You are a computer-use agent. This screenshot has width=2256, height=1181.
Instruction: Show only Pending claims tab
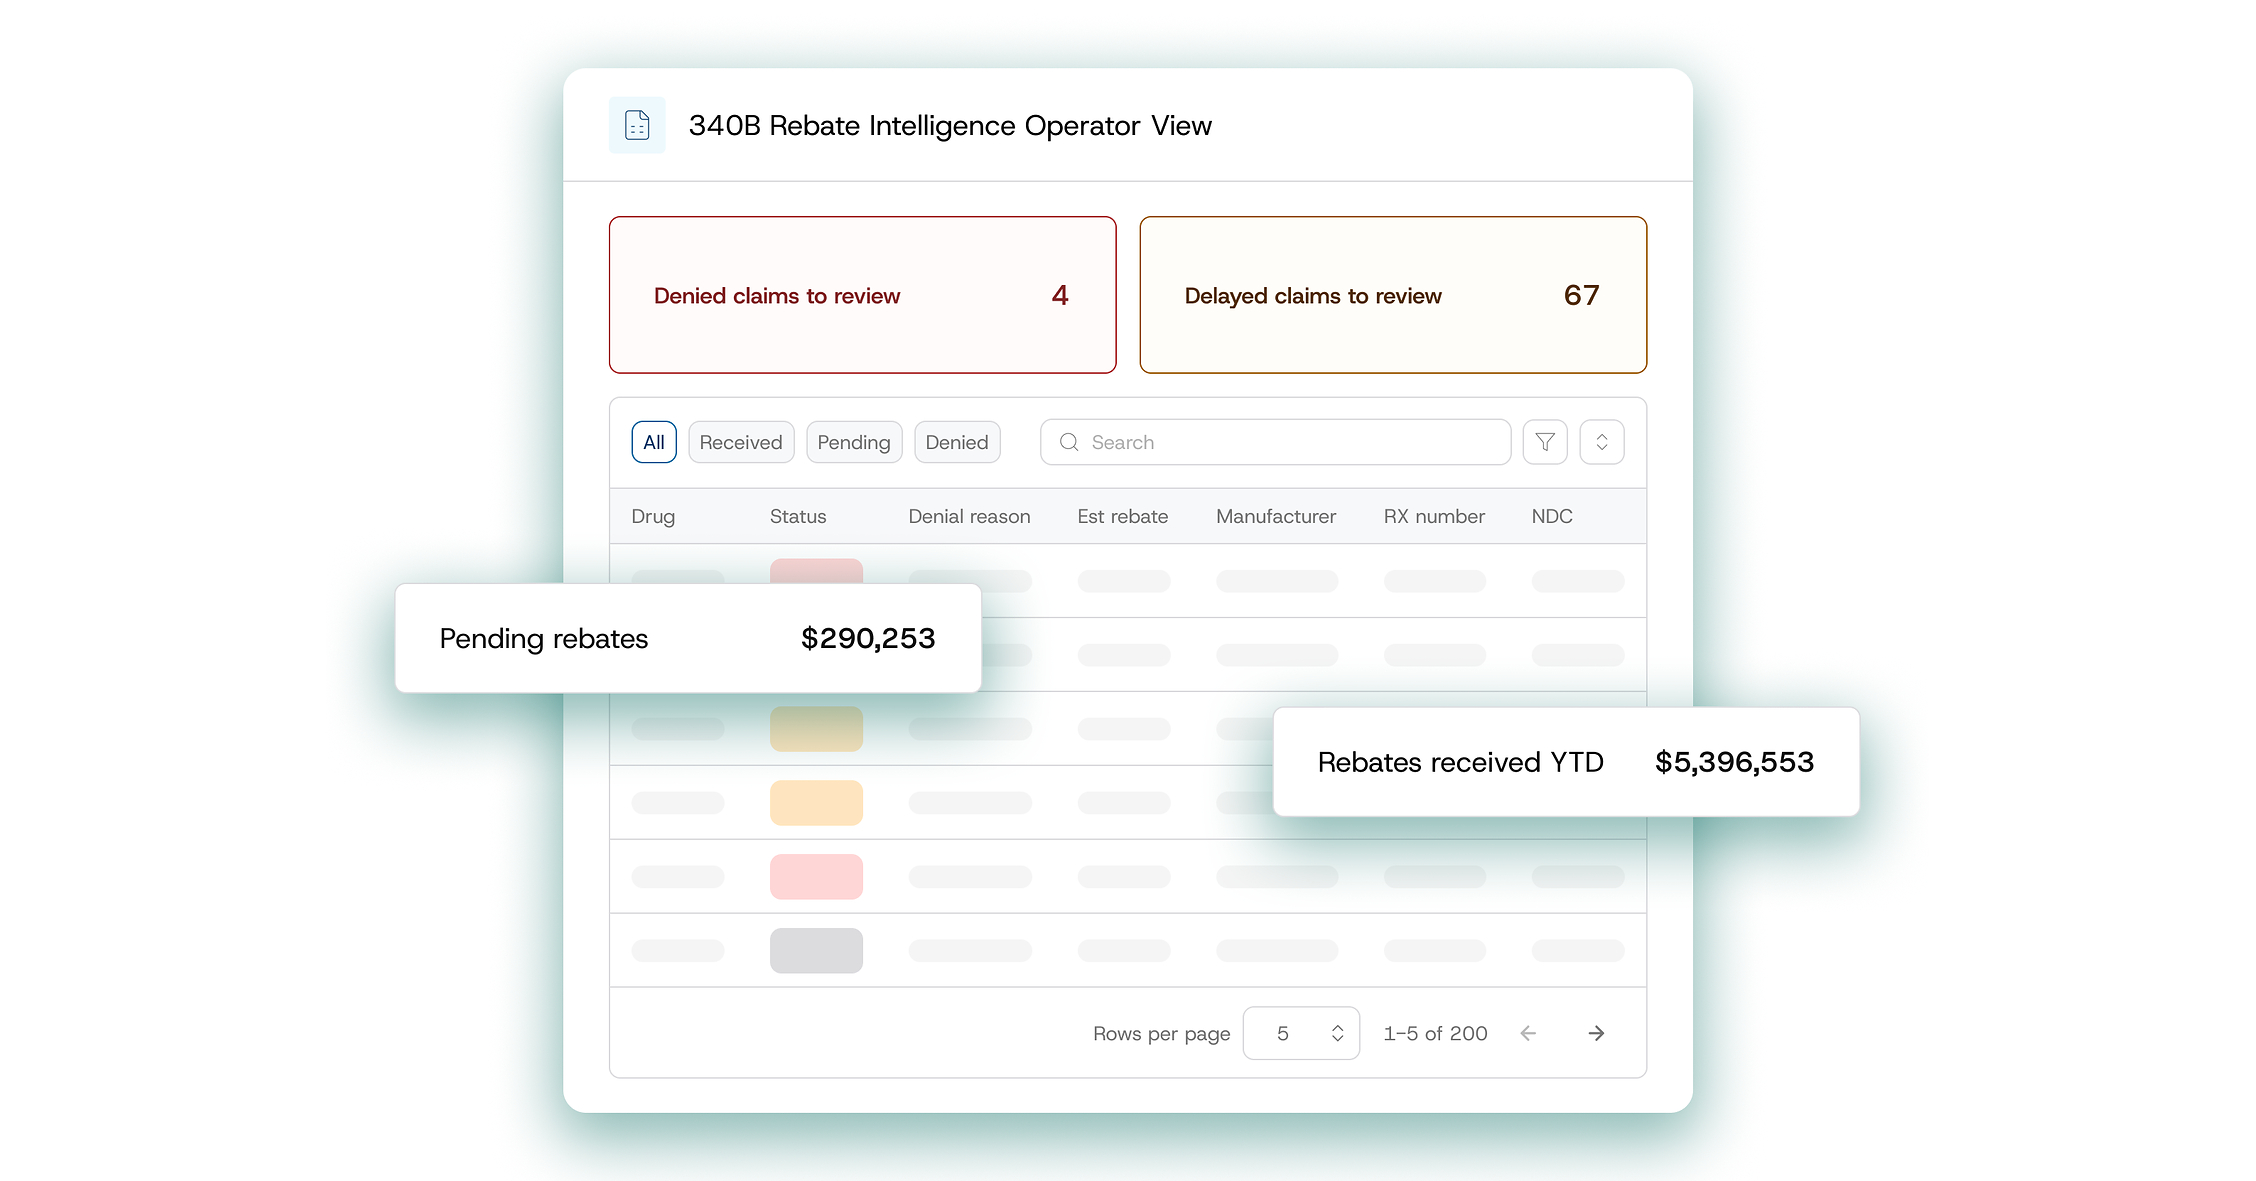854,442
